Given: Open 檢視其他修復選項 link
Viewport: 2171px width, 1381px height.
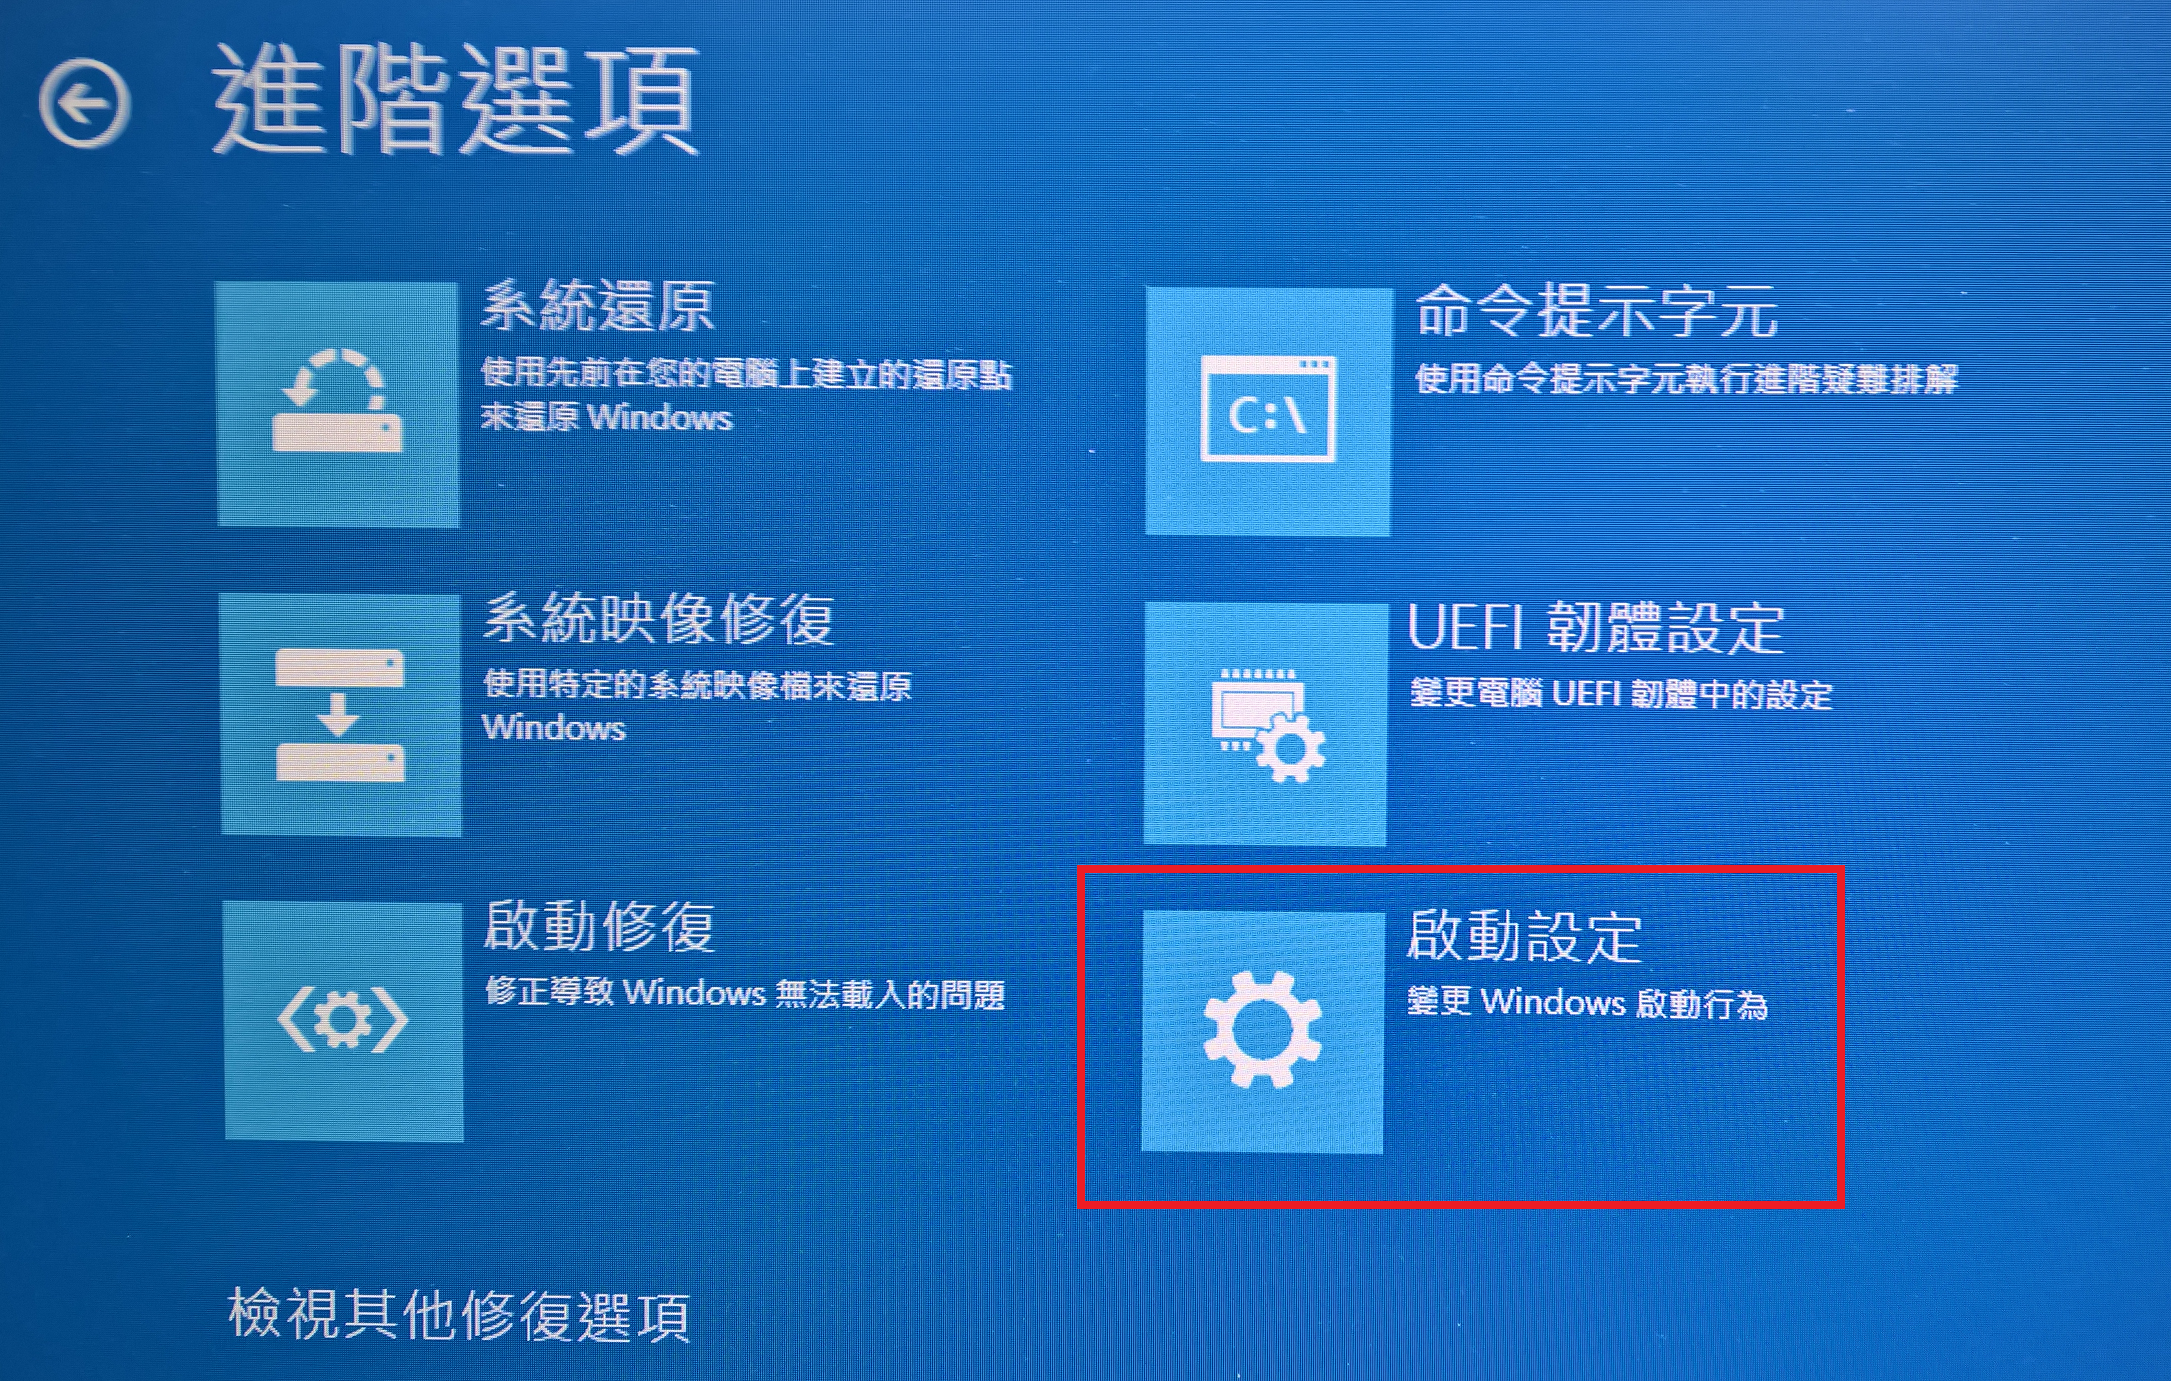Looking at the screenshot, I should 459,1314.
